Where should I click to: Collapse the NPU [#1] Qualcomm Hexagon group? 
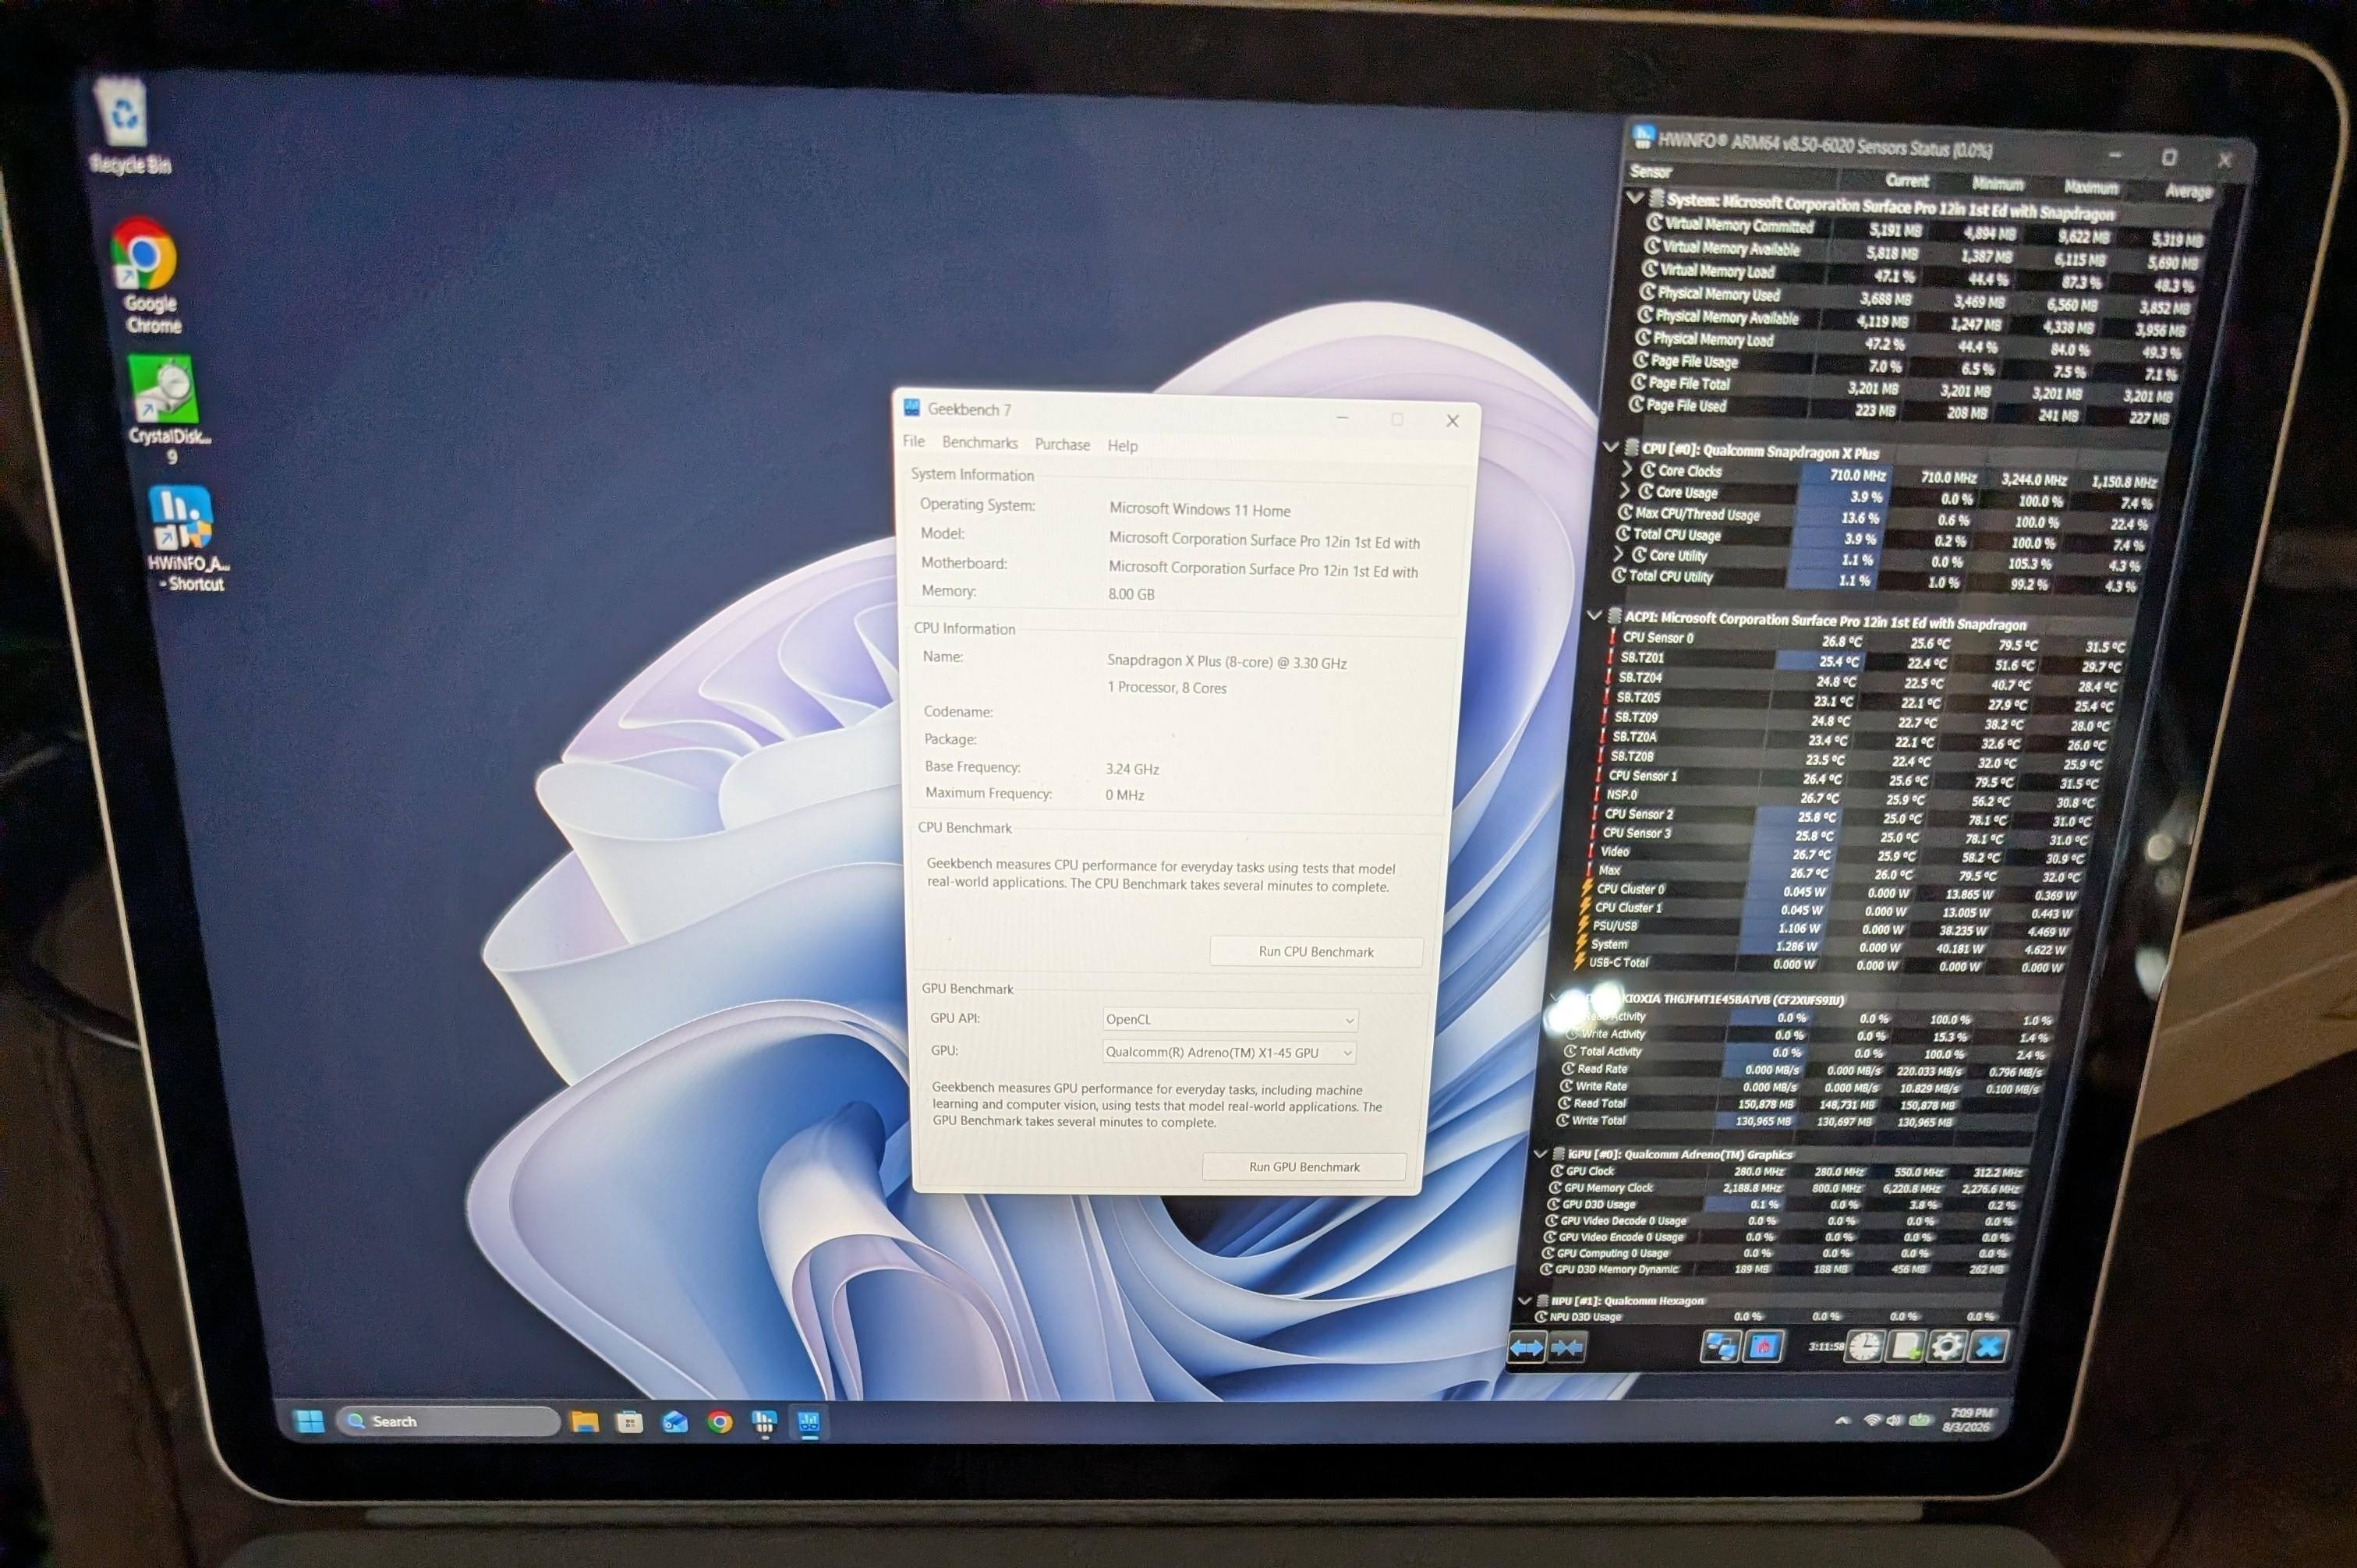pos(1525,1300)
